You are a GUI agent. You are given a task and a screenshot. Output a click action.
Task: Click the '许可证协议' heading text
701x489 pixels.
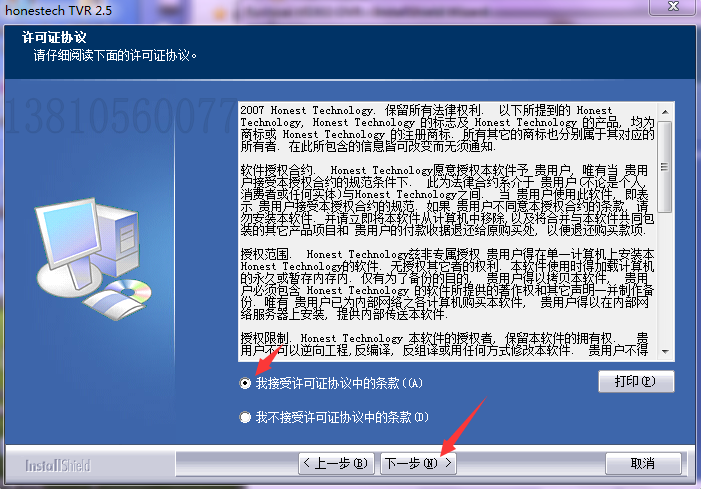54,37
